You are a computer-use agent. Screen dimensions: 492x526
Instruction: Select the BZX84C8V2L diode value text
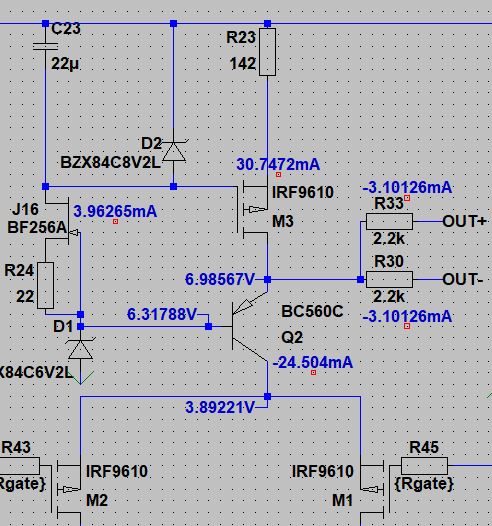110,163
